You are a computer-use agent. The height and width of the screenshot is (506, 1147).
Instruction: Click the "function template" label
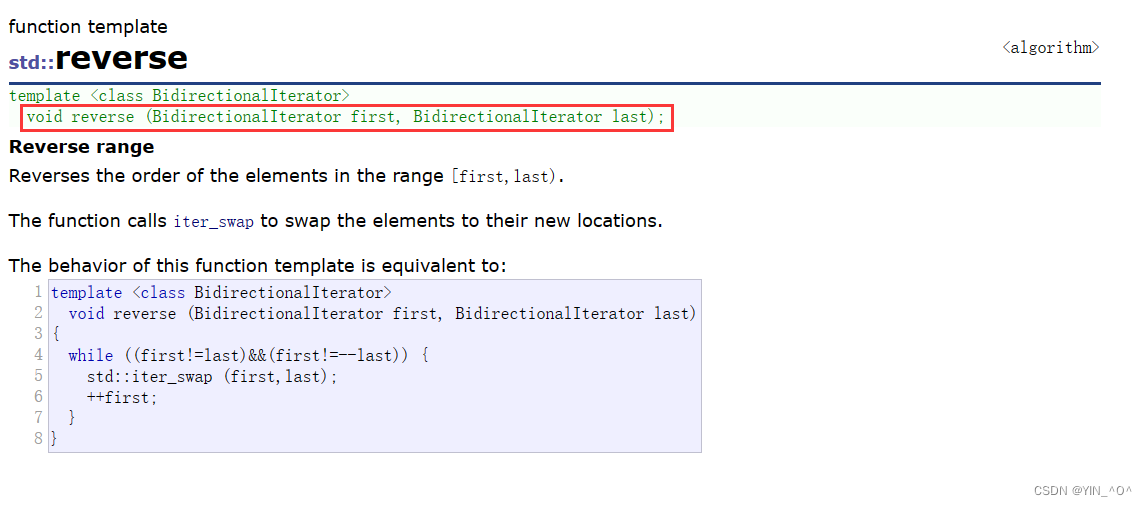[x=88, y=27]
